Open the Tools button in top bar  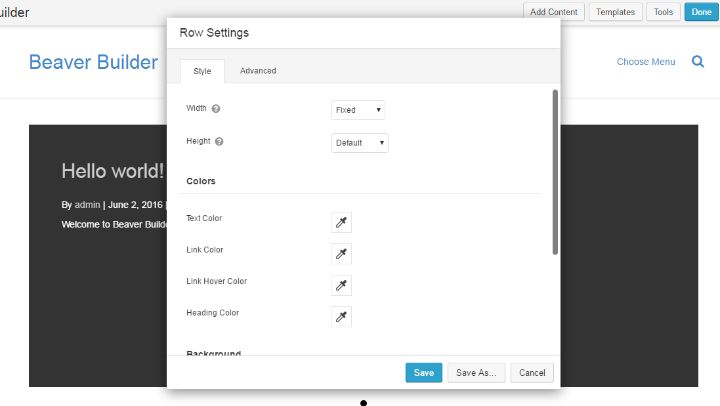pyautogui.click(x=663, y=12)
